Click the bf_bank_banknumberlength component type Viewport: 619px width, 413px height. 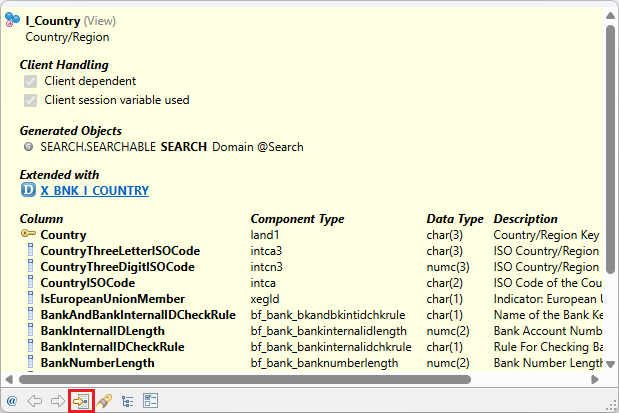325,363
